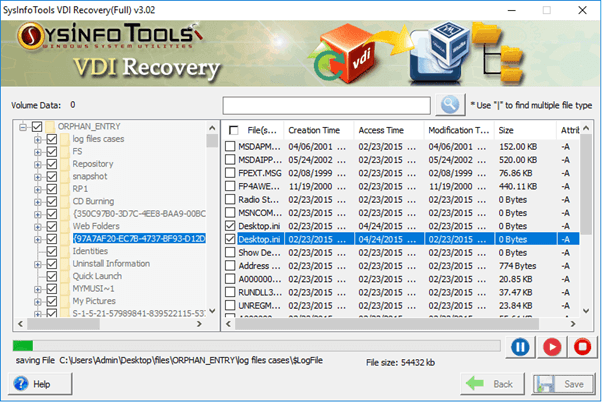Expand the log files cases node
This screenshot has height=403, width=602.
coord(38,139)
